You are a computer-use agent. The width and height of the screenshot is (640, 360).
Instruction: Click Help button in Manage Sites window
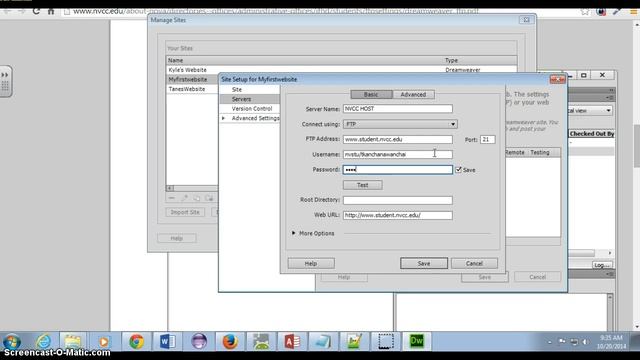[x=177, y=238]
